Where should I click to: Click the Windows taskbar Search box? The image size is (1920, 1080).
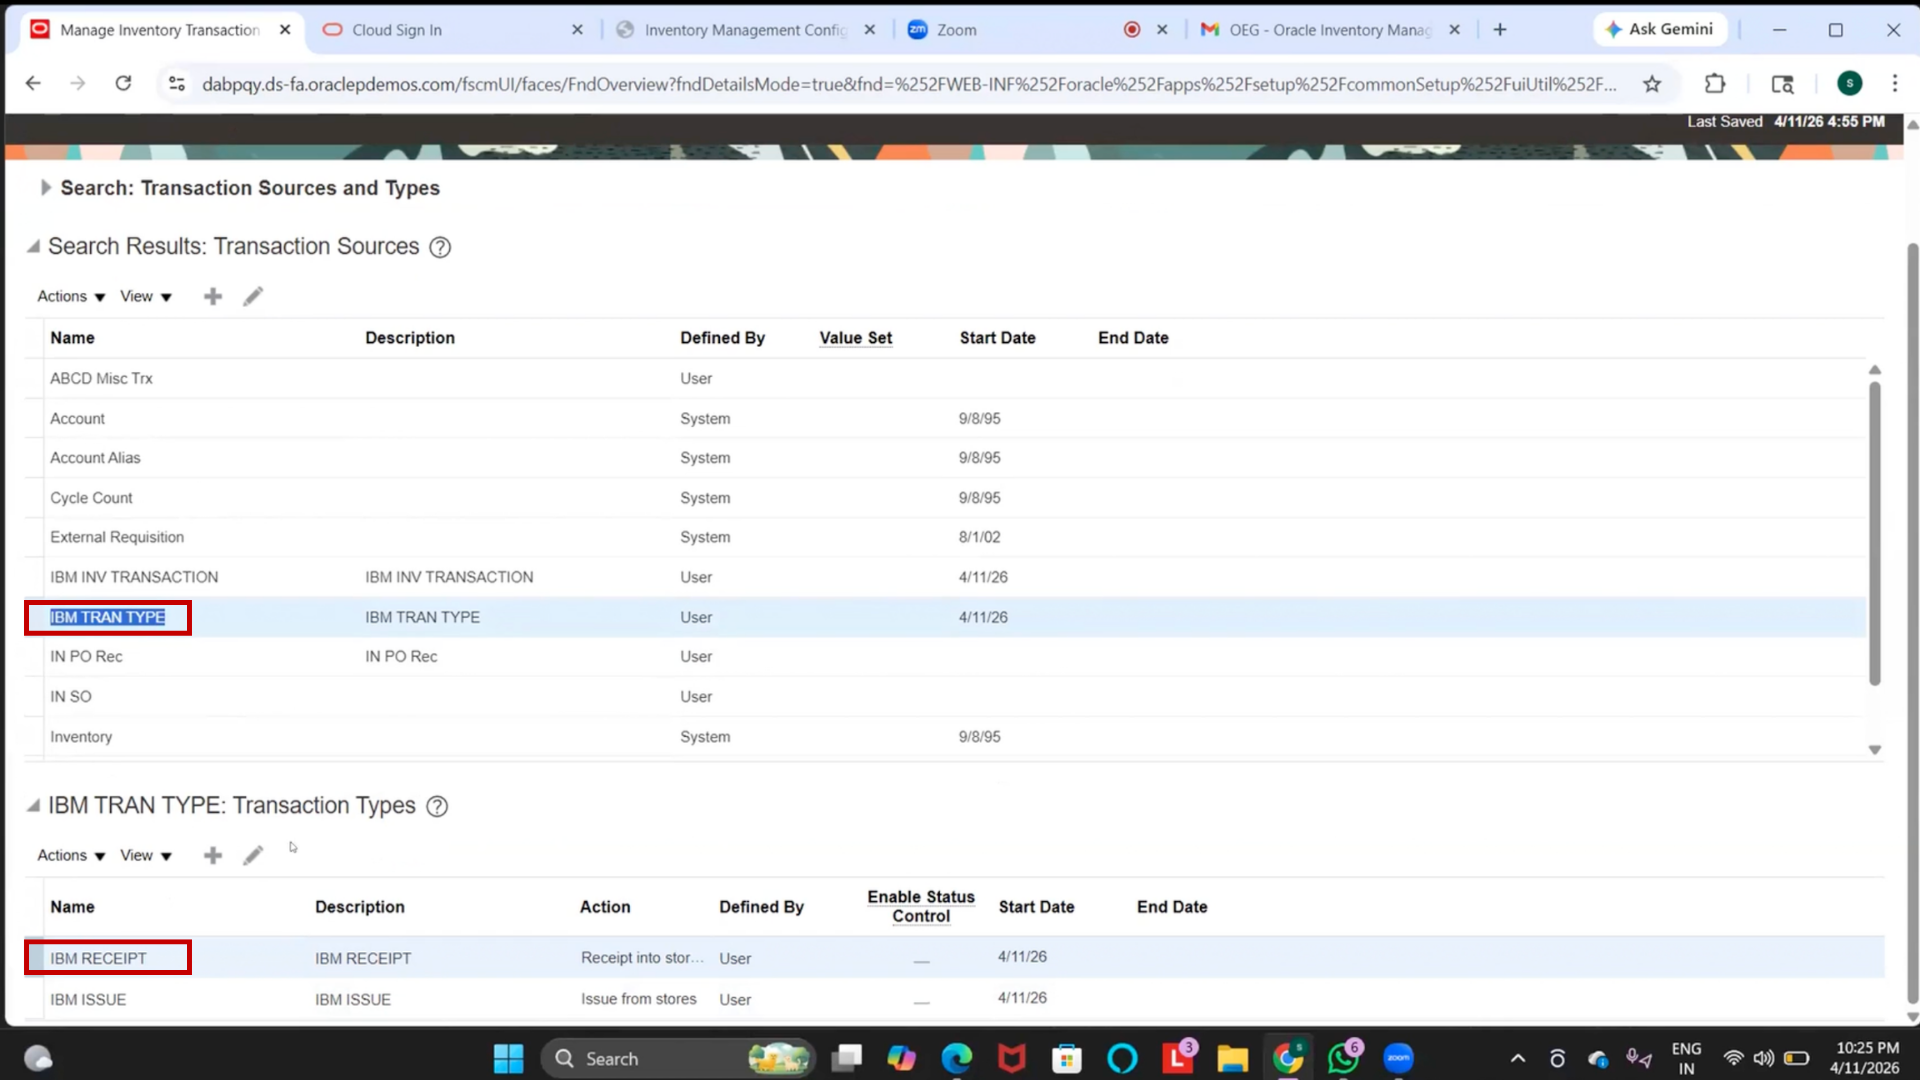680,1058
